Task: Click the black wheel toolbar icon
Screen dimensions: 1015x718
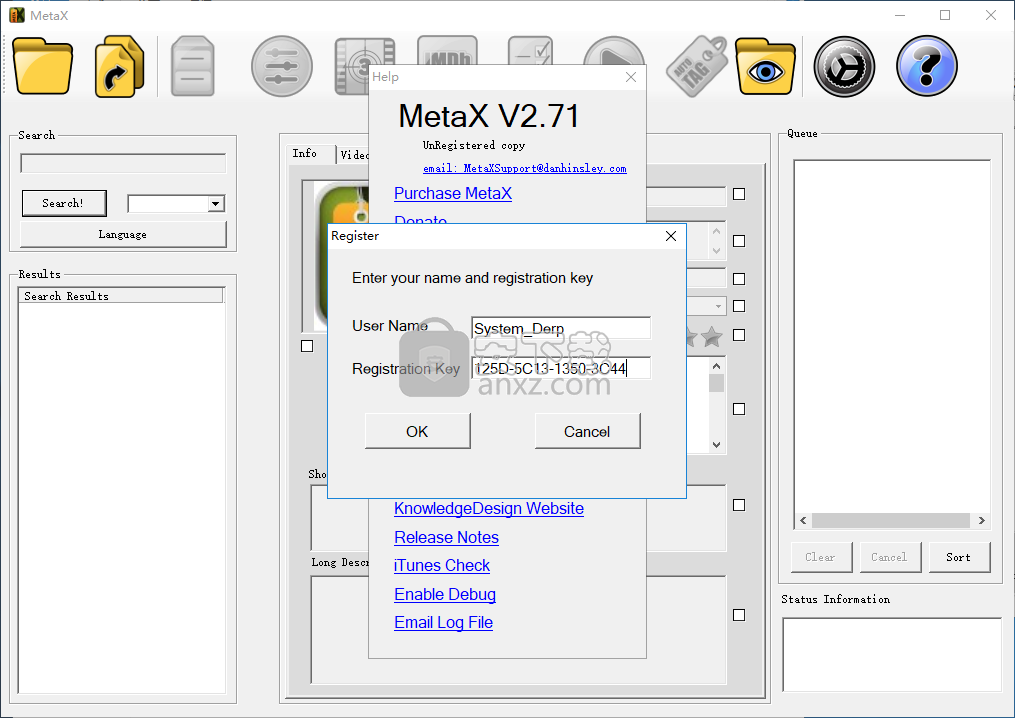Action: point(844,67)
